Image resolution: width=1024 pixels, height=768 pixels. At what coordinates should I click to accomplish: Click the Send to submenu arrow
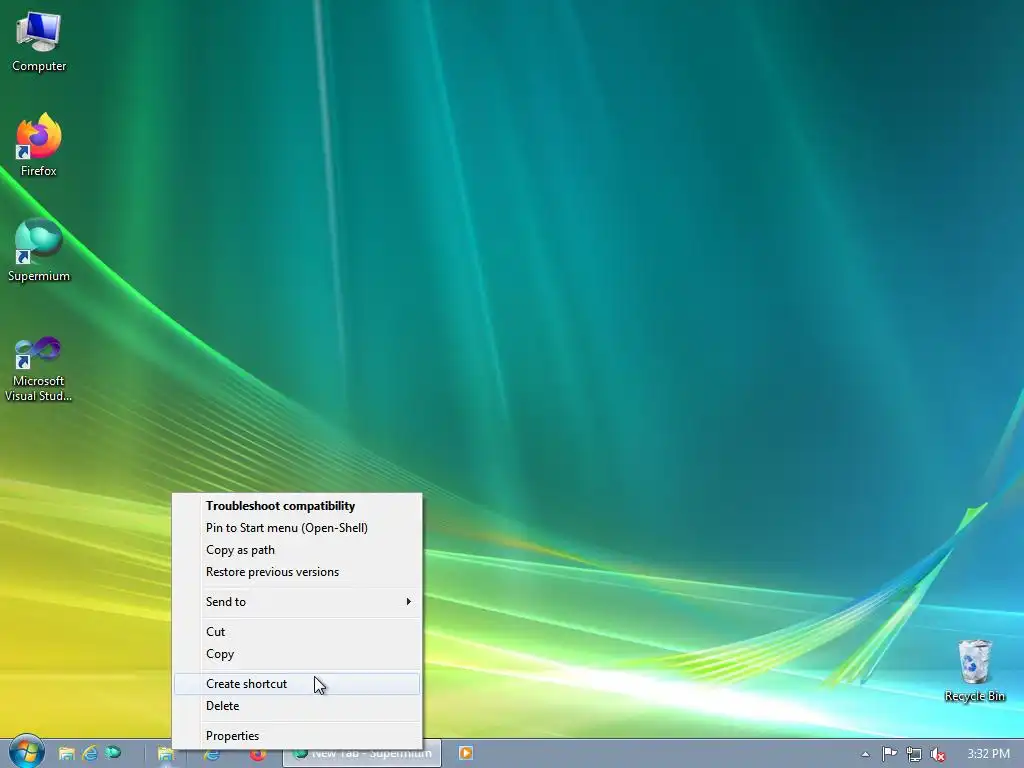point(409,601)
